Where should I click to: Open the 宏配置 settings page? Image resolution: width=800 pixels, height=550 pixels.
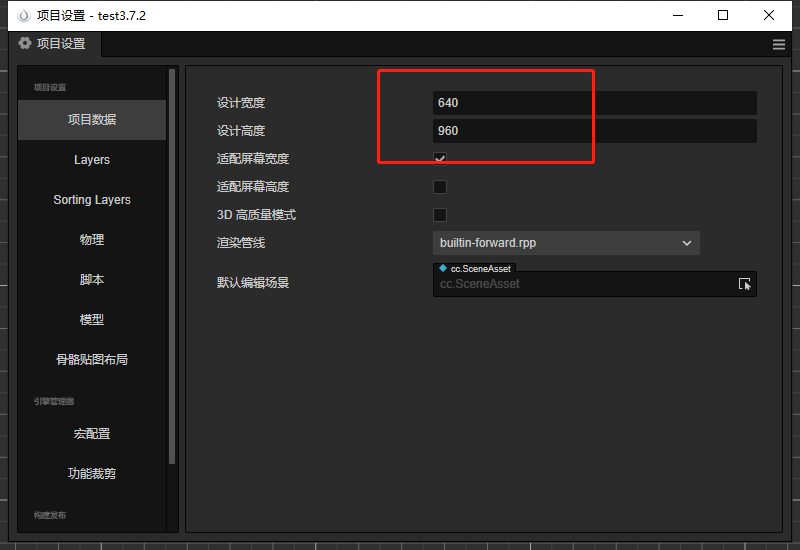92,434
